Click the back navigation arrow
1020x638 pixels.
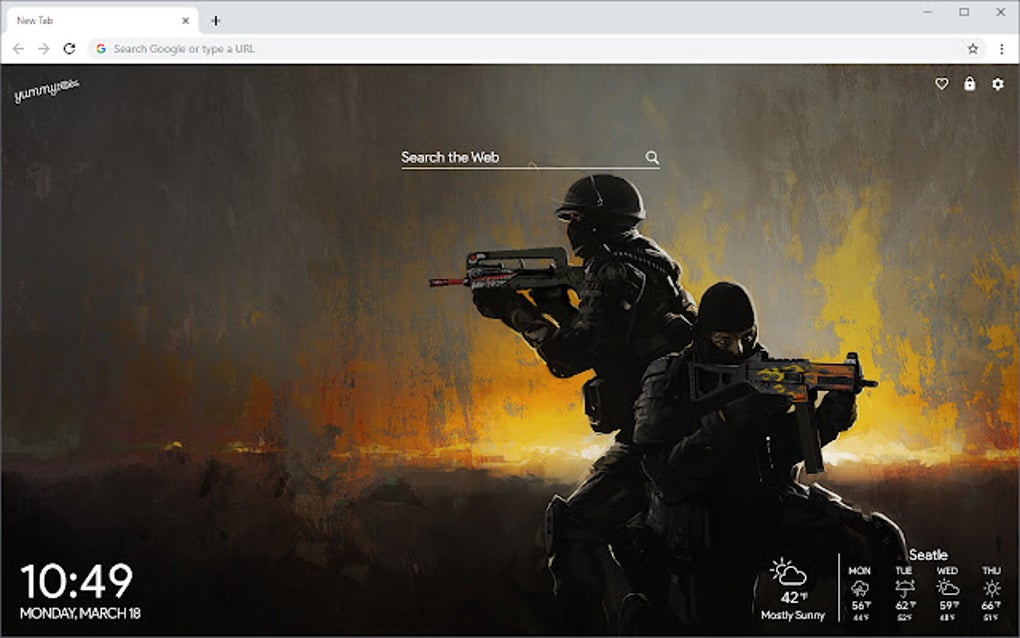(x=18, y=47)
